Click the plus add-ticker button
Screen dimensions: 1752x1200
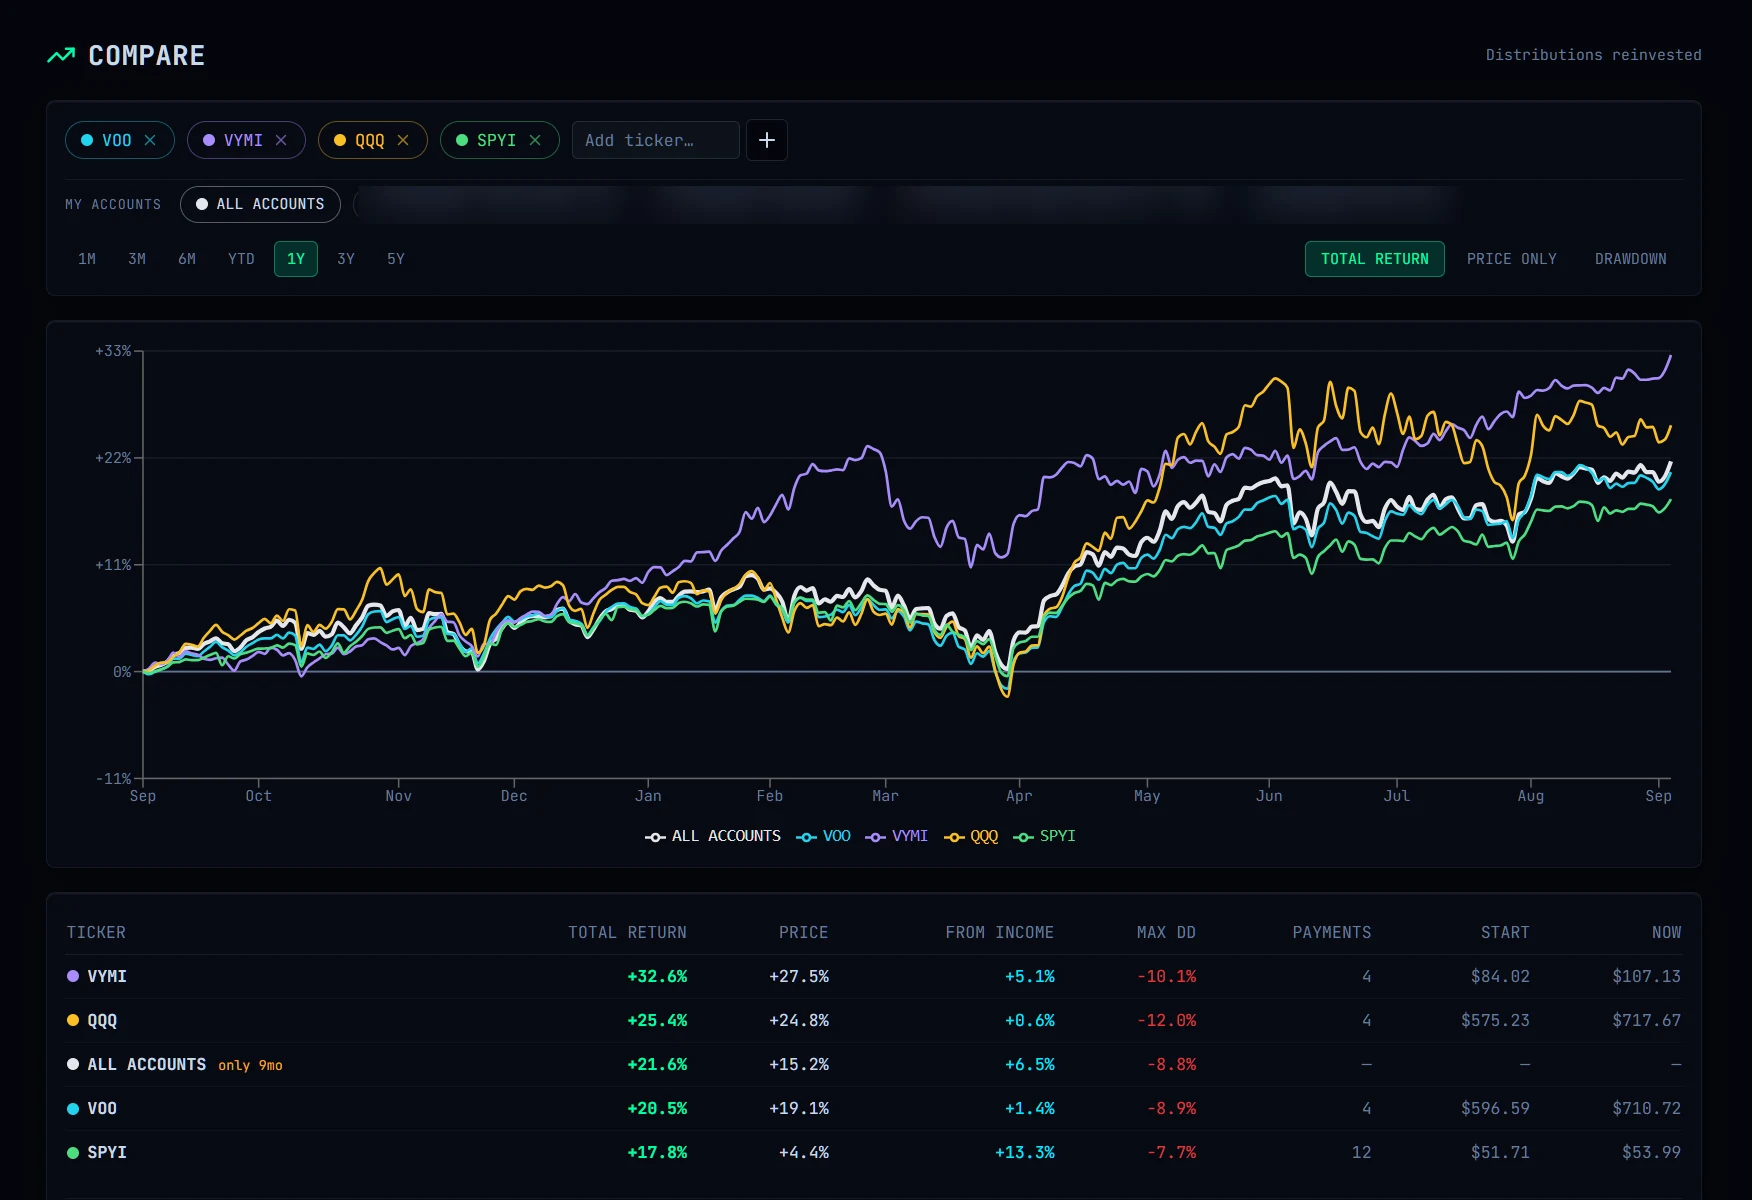(767, 140)
